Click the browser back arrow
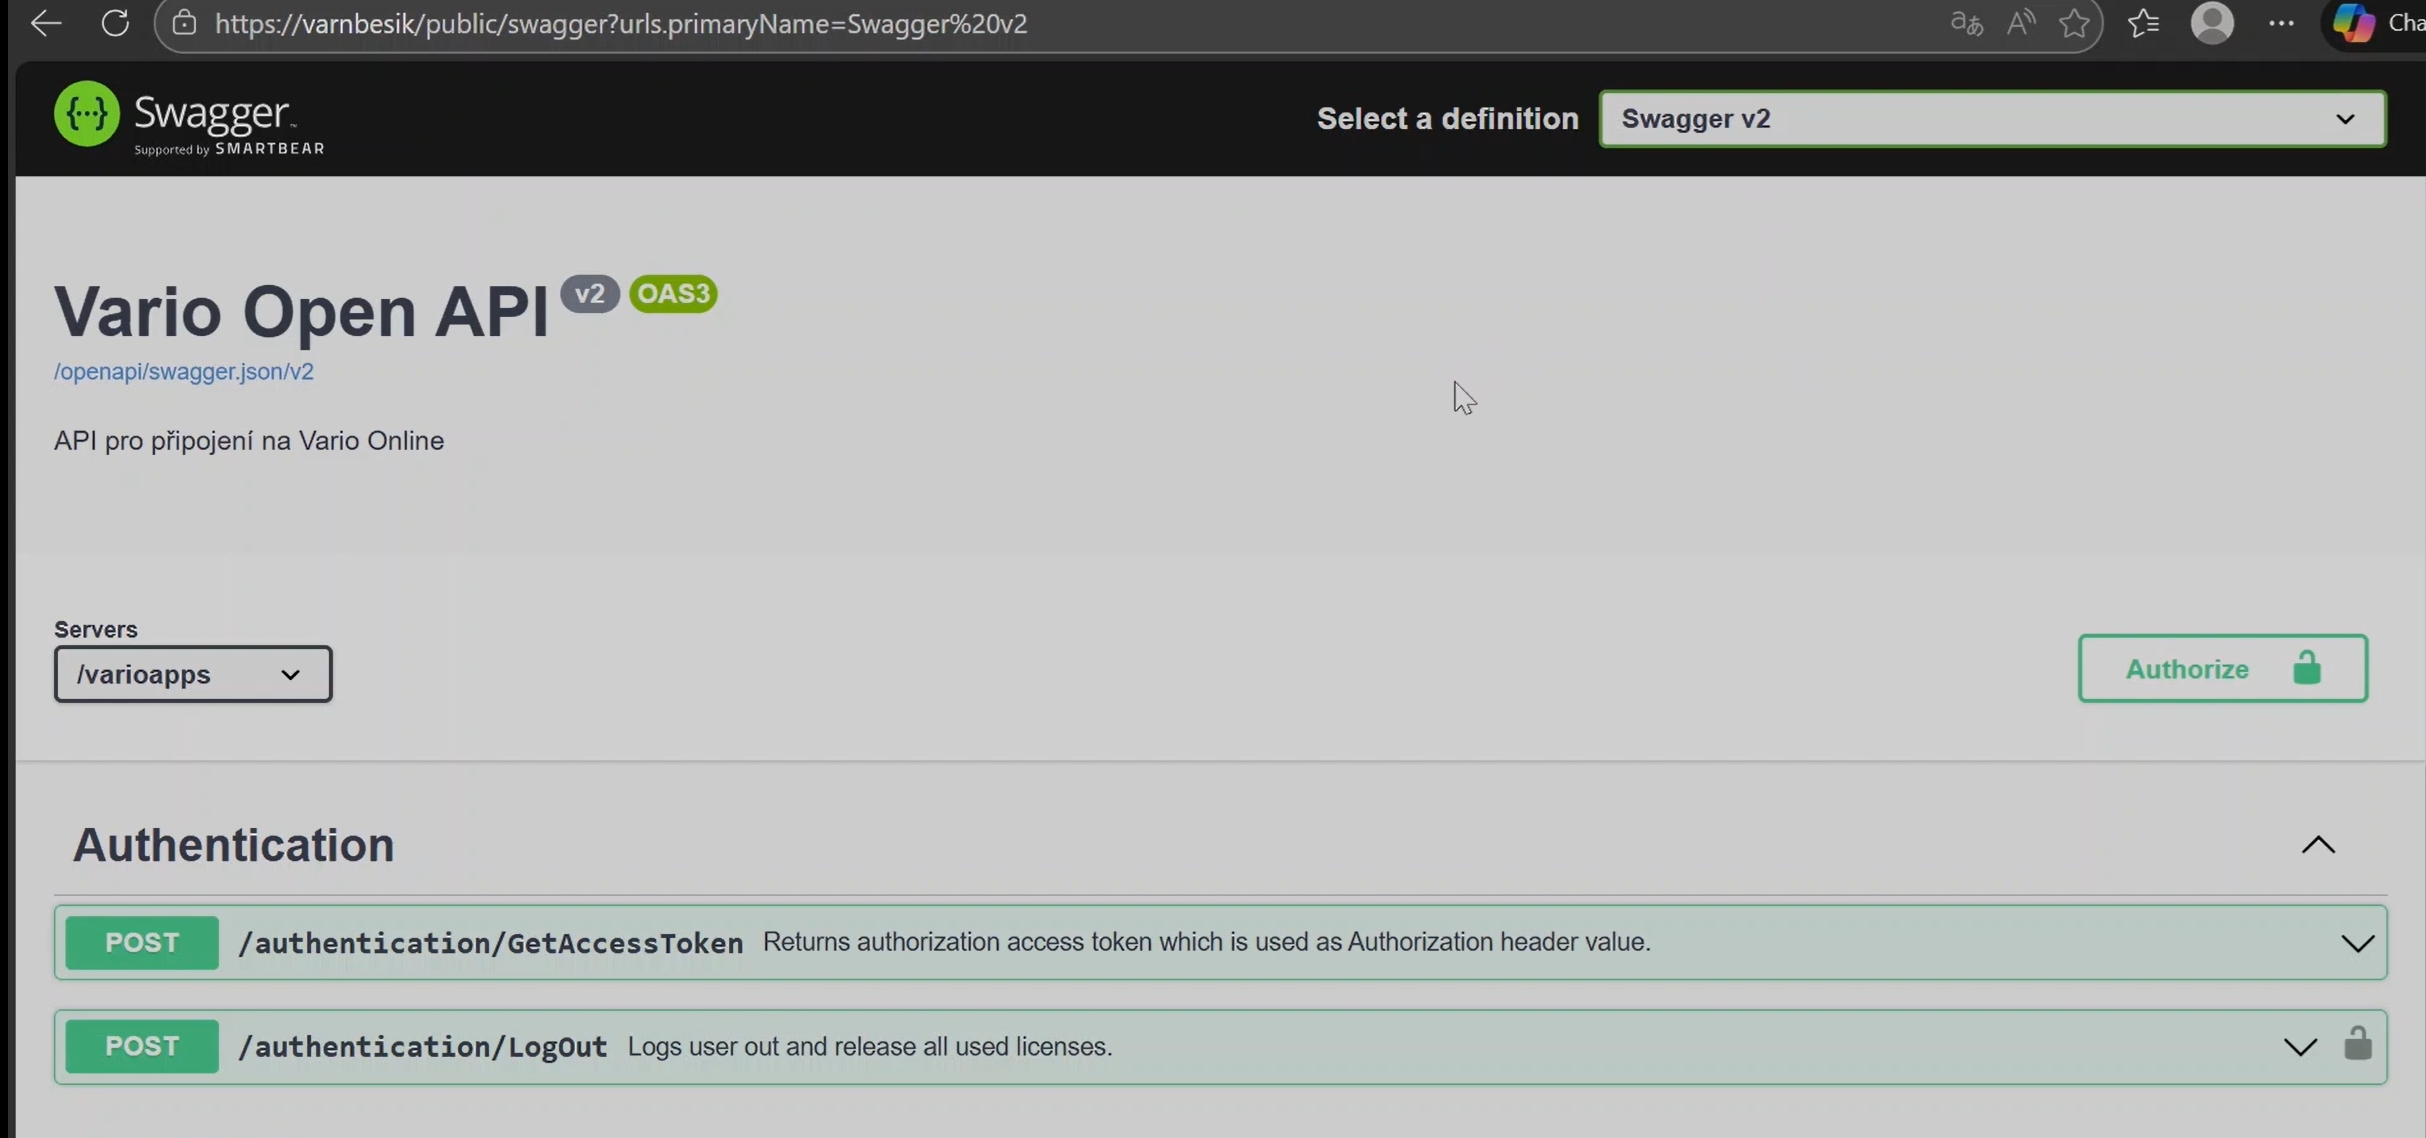Screen dimensions: 2426x1138 tap(45, 23)
